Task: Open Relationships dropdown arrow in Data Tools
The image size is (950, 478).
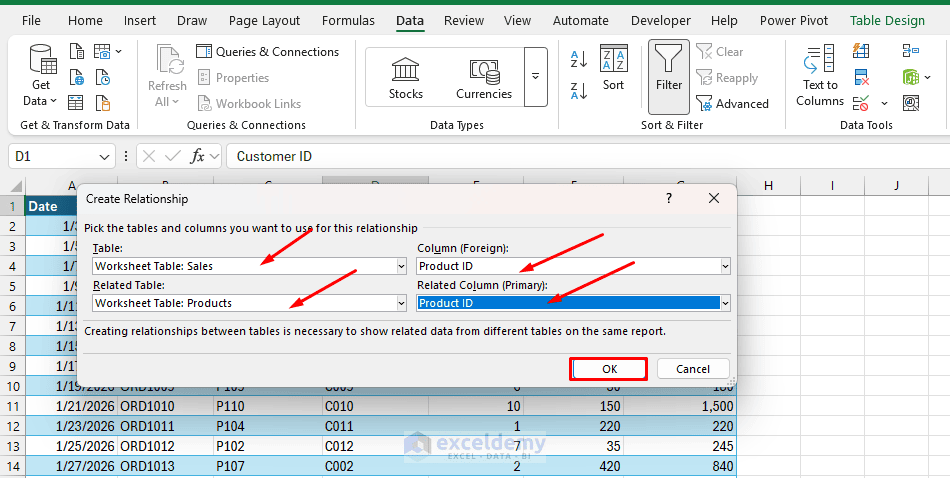Action: [x=928, y=77]
